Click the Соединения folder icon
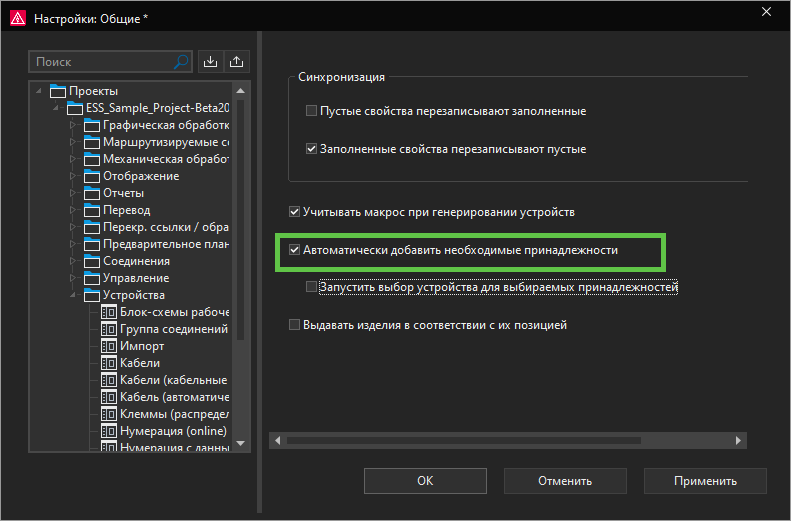This screenshot has height=521, width=791. pos(92,261)
